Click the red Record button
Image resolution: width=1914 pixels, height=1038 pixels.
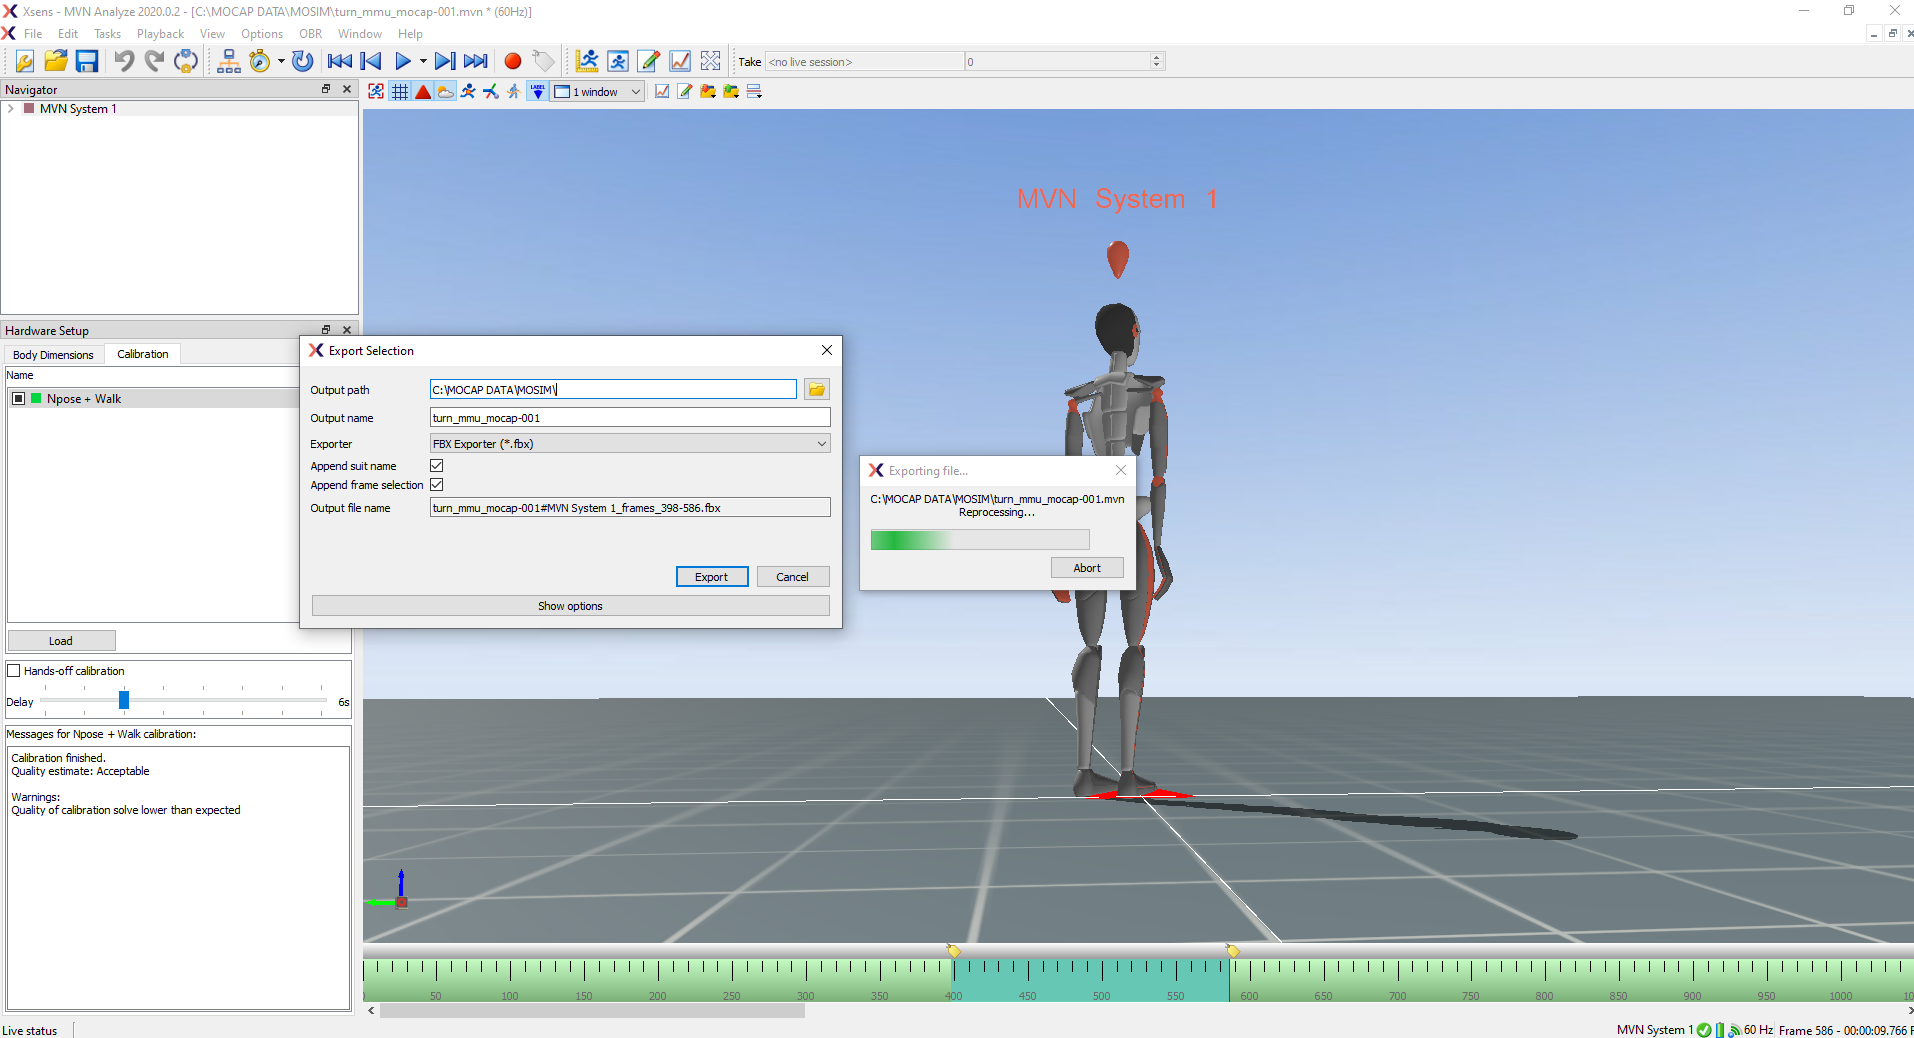tap(513, 61)
